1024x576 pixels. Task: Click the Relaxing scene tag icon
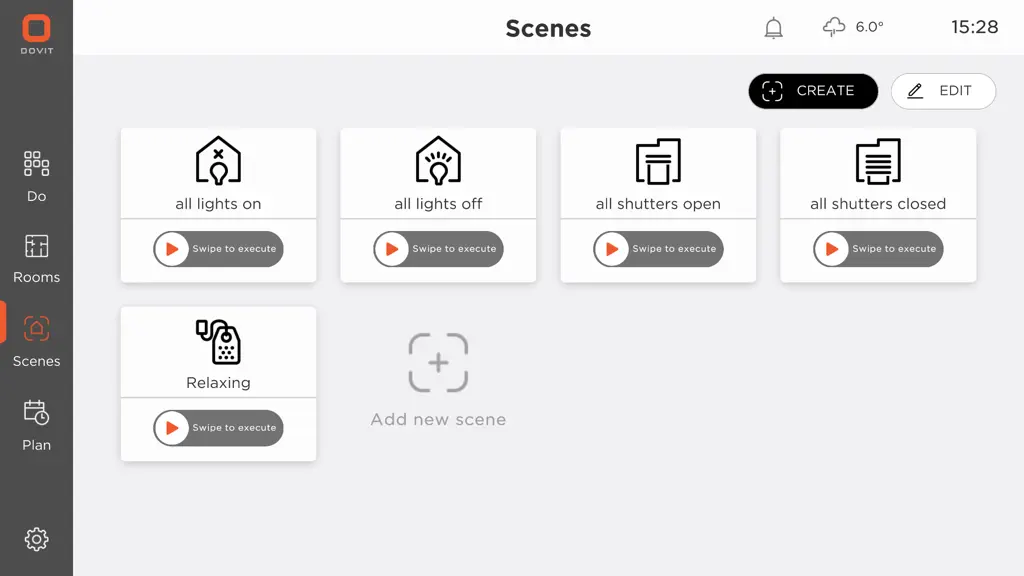[218, 342]
